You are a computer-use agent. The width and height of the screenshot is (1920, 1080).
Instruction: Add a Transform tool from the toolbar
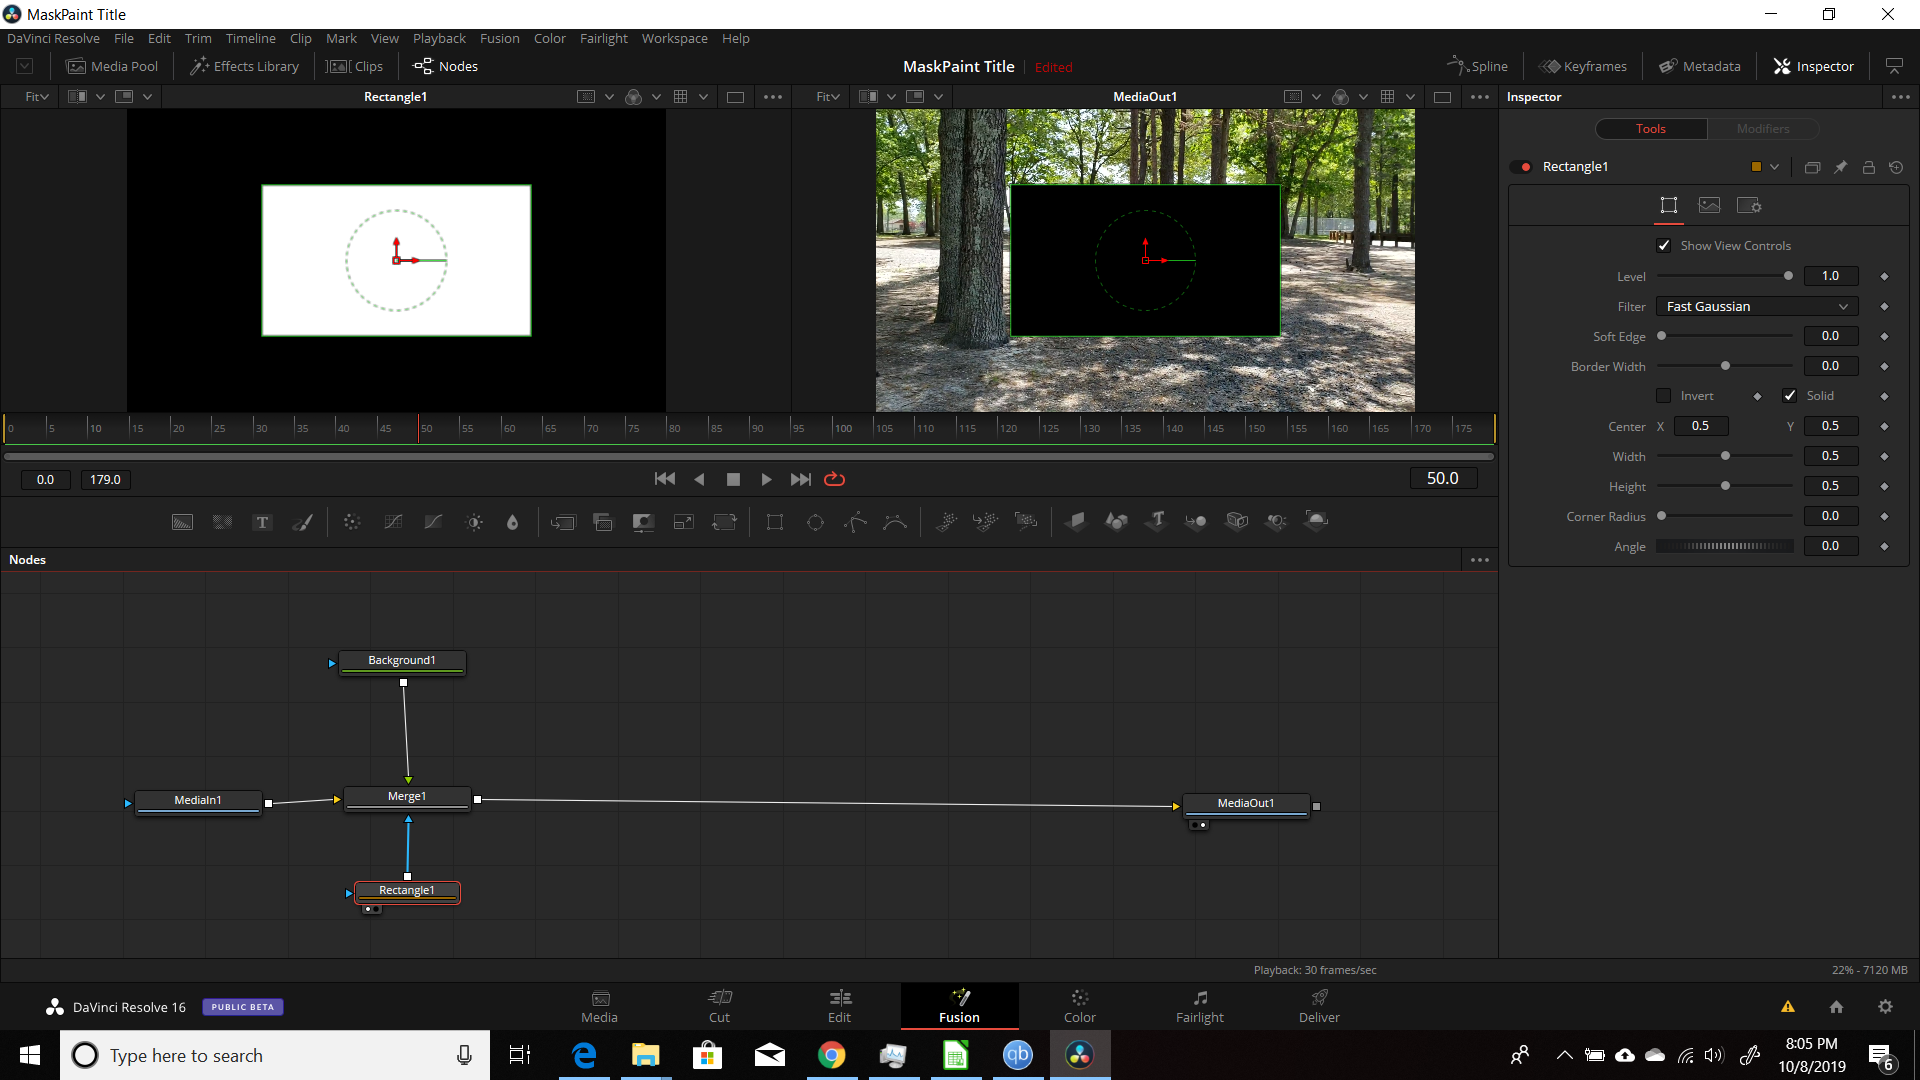click(724, 522)
